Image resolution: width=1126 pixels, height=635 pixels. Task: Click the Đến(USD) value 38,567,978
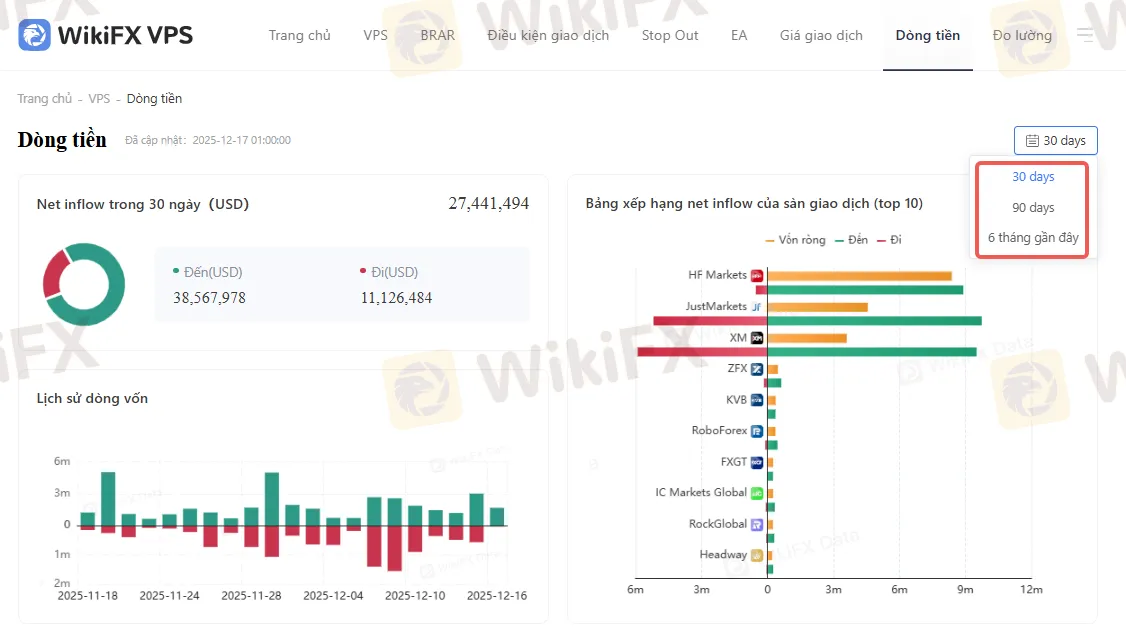pyautogui.click(x=209, y=298)
